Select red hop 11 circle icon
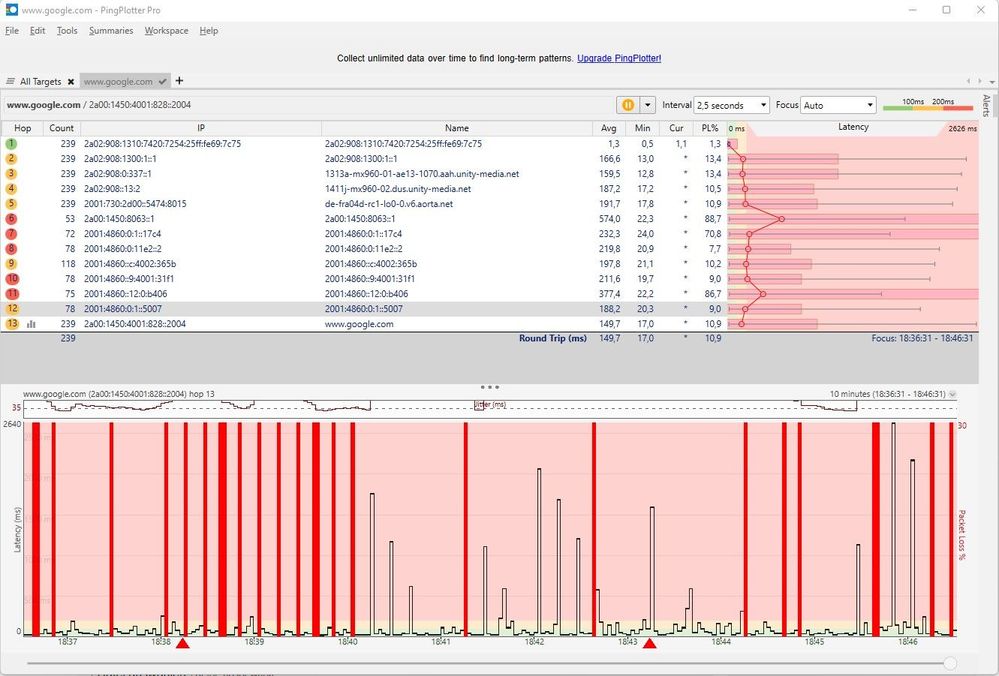999x676 pixels. point(11,294)
